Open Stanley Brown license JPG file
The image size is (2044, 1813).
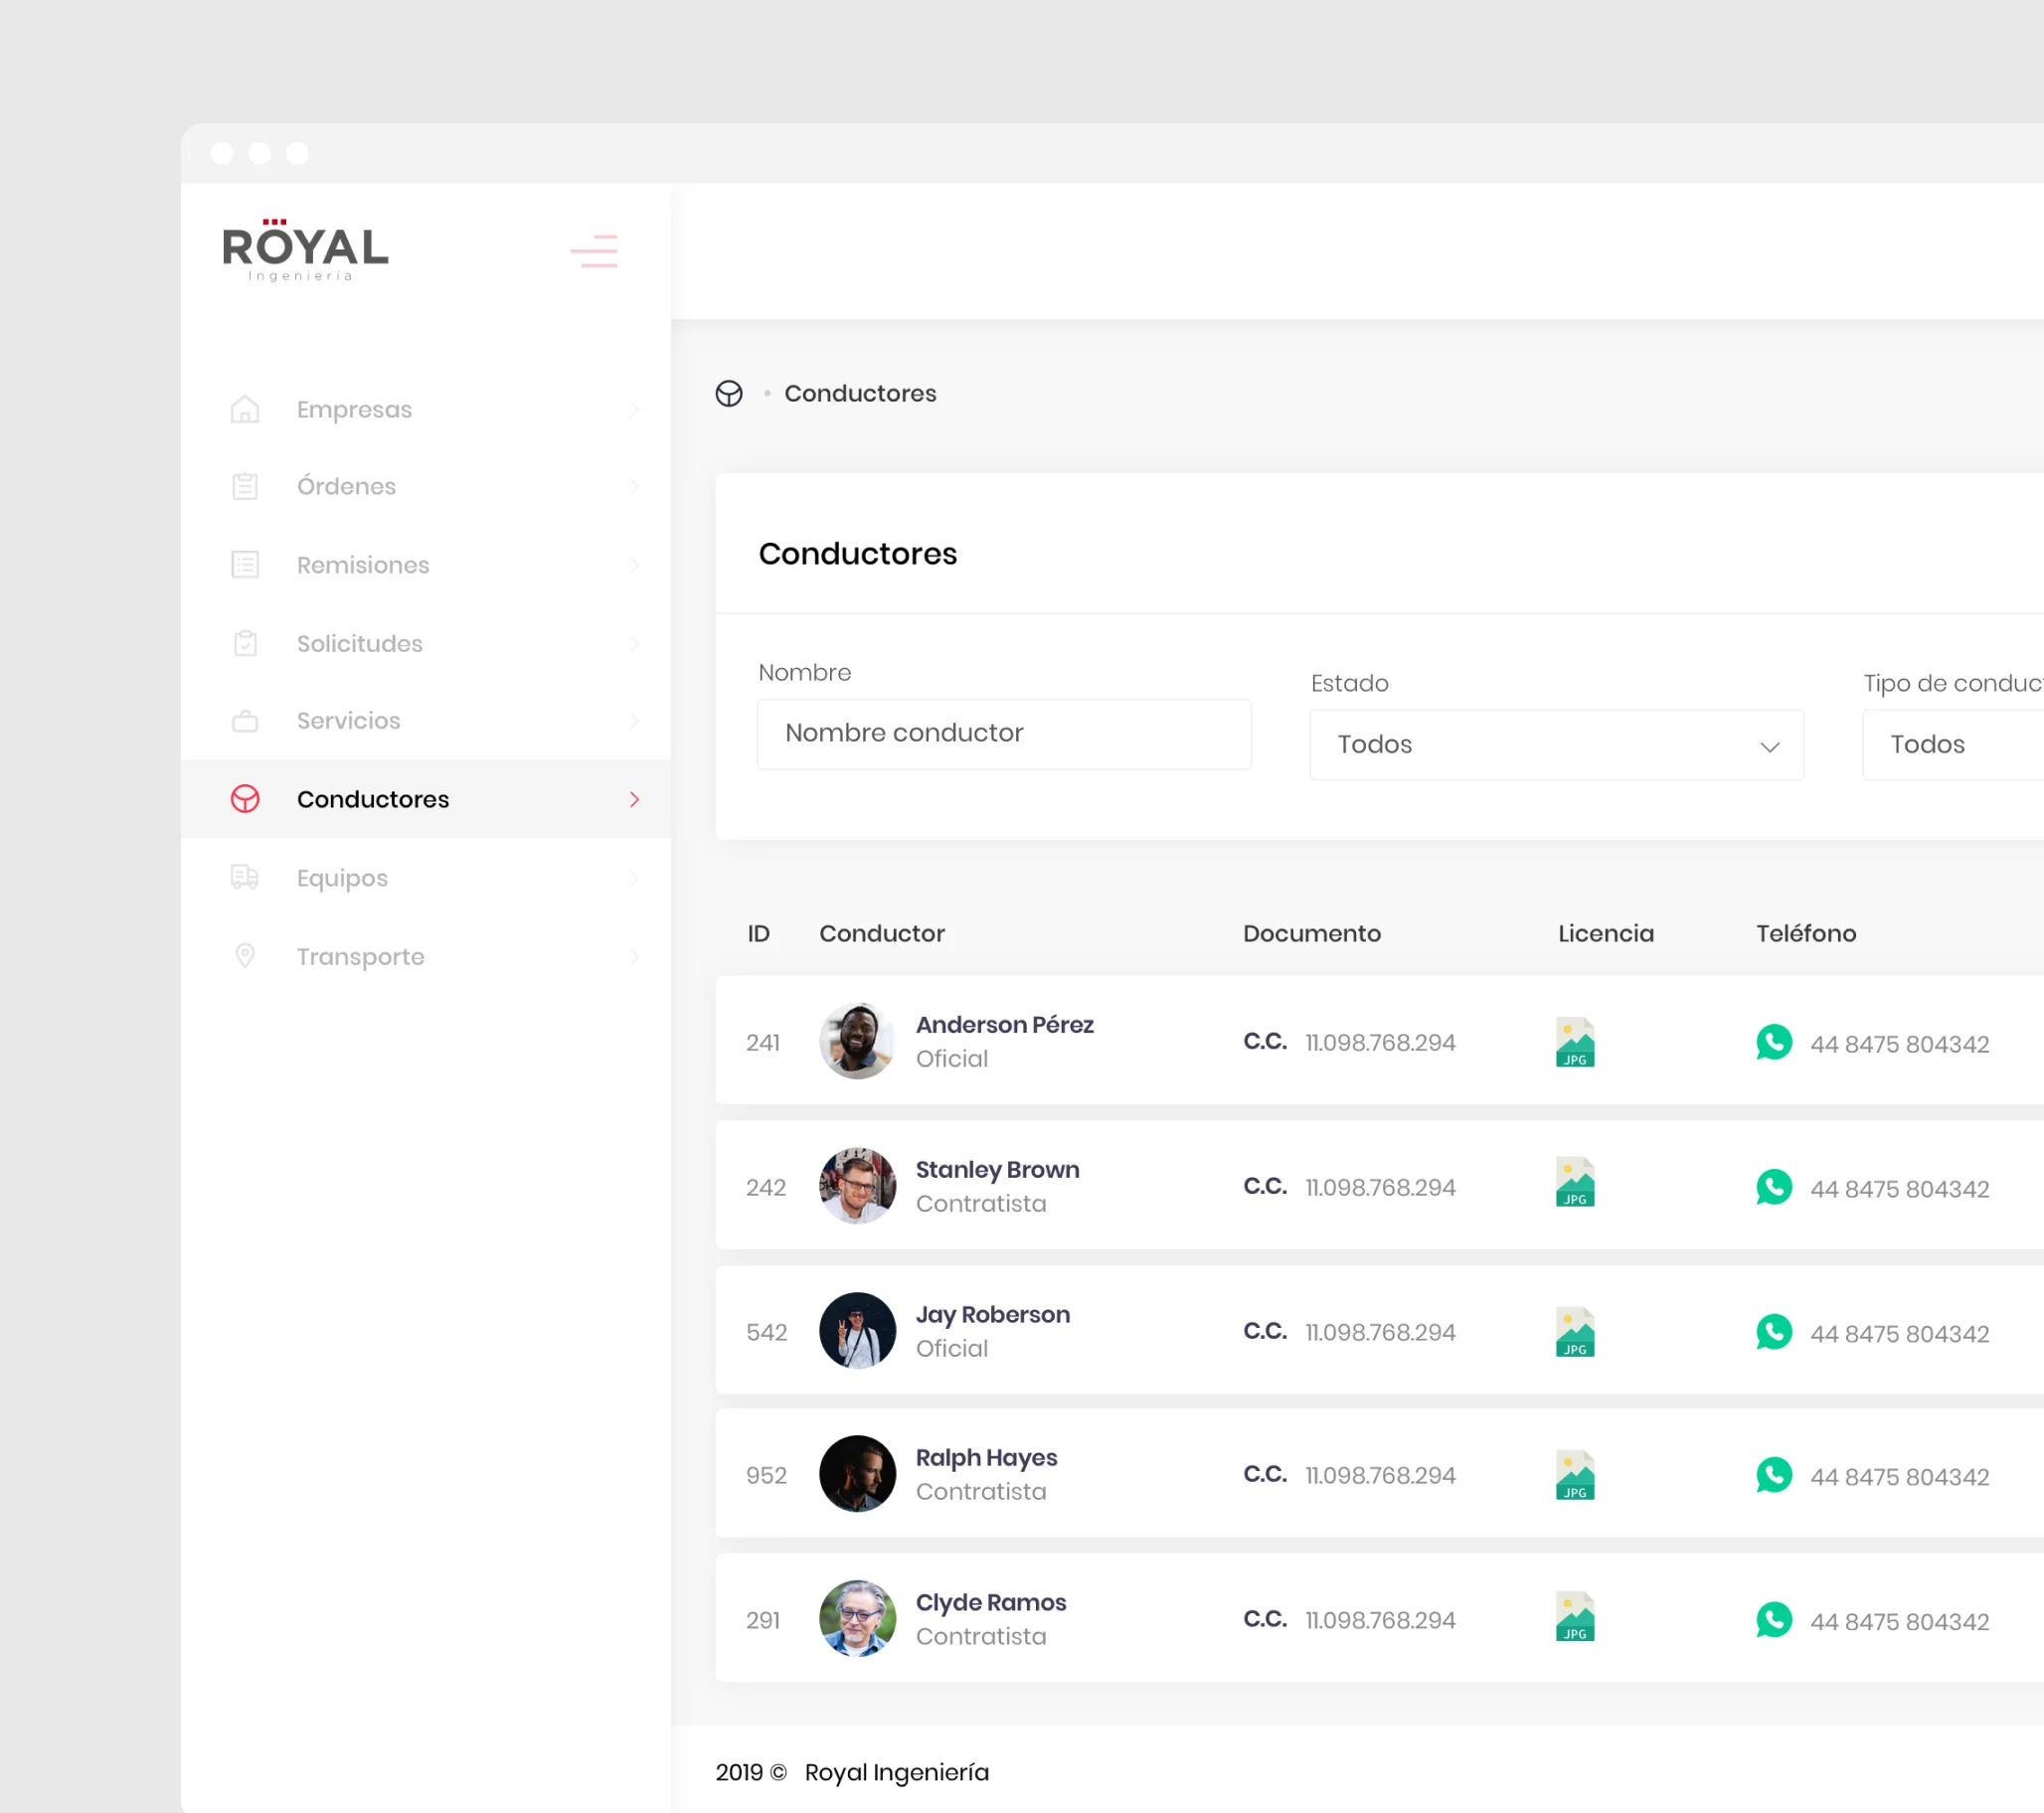coord(1575,1183)
